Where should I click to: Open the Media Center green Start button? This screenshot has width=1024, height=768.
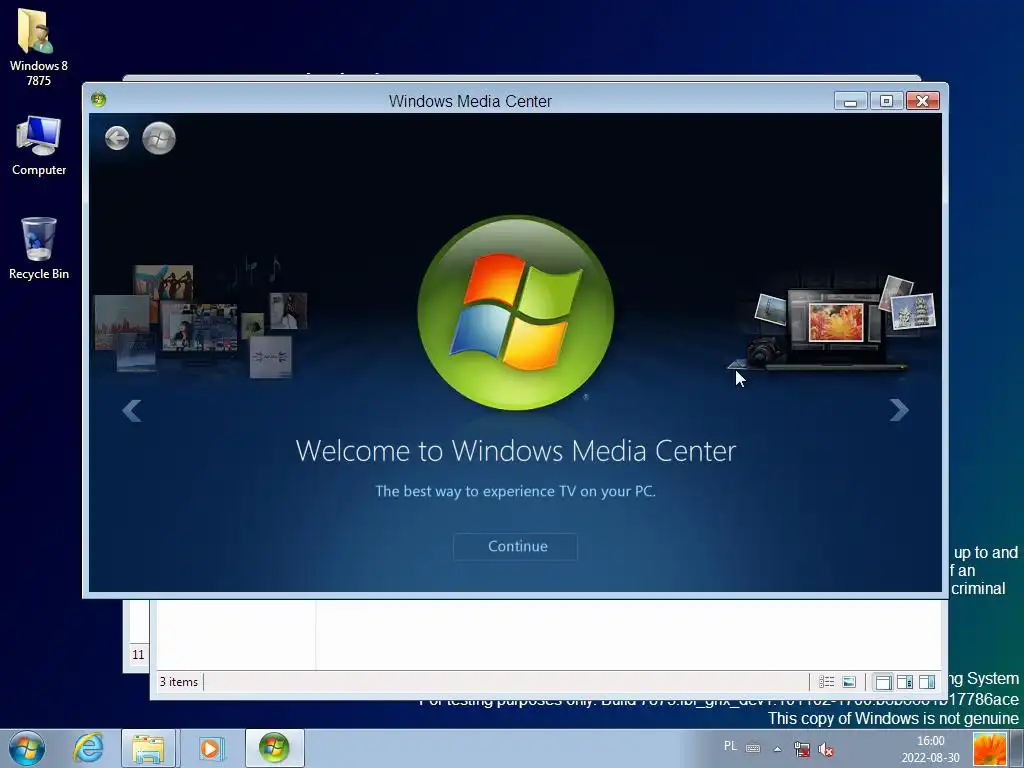pos(159,138)
